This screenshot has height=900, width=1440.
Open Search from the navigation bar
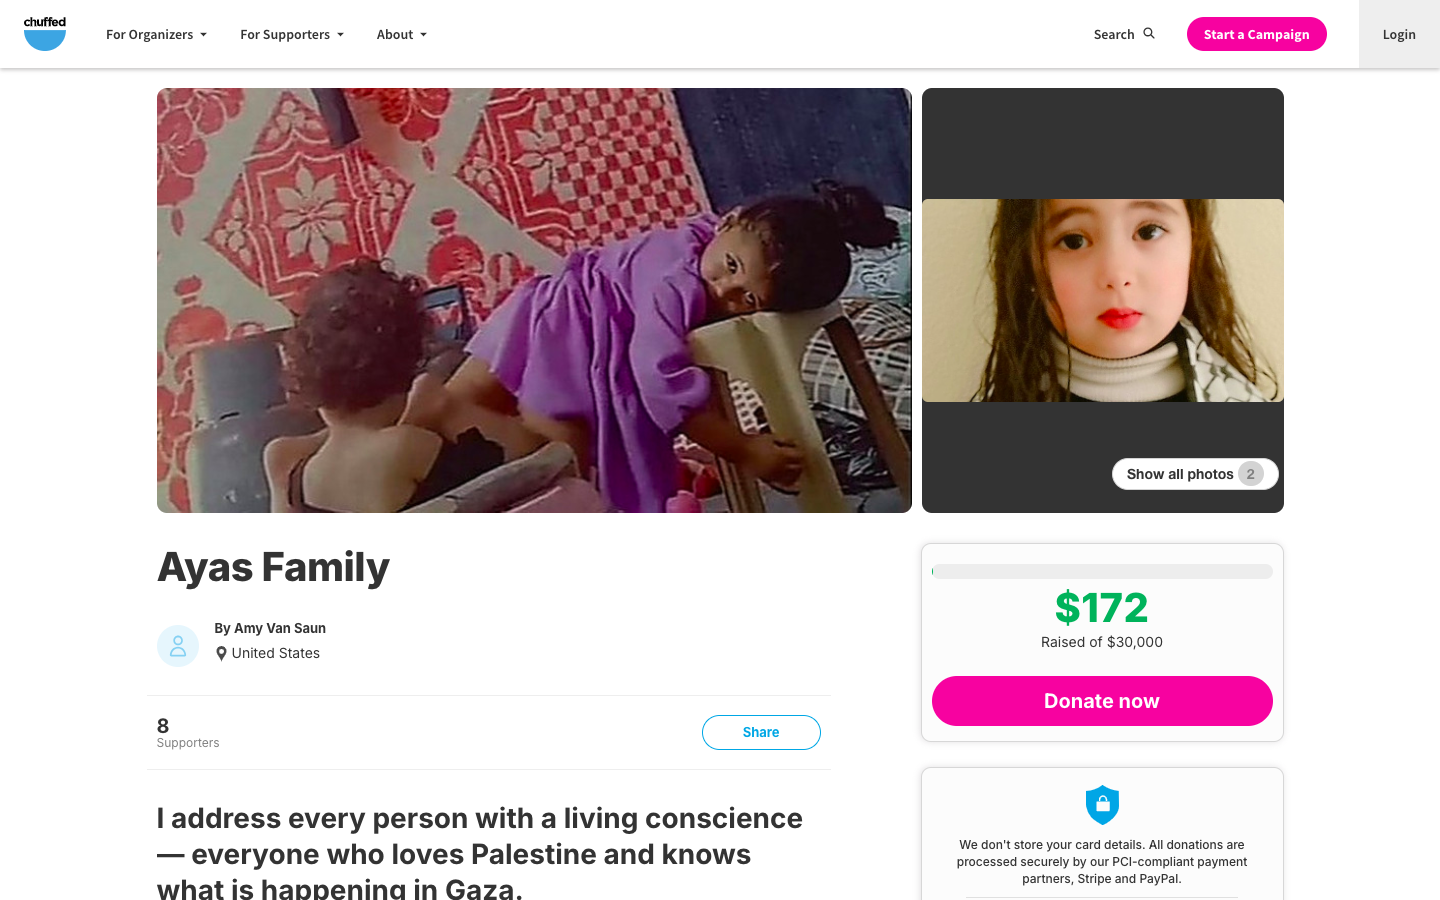[x=1114, y=34]
